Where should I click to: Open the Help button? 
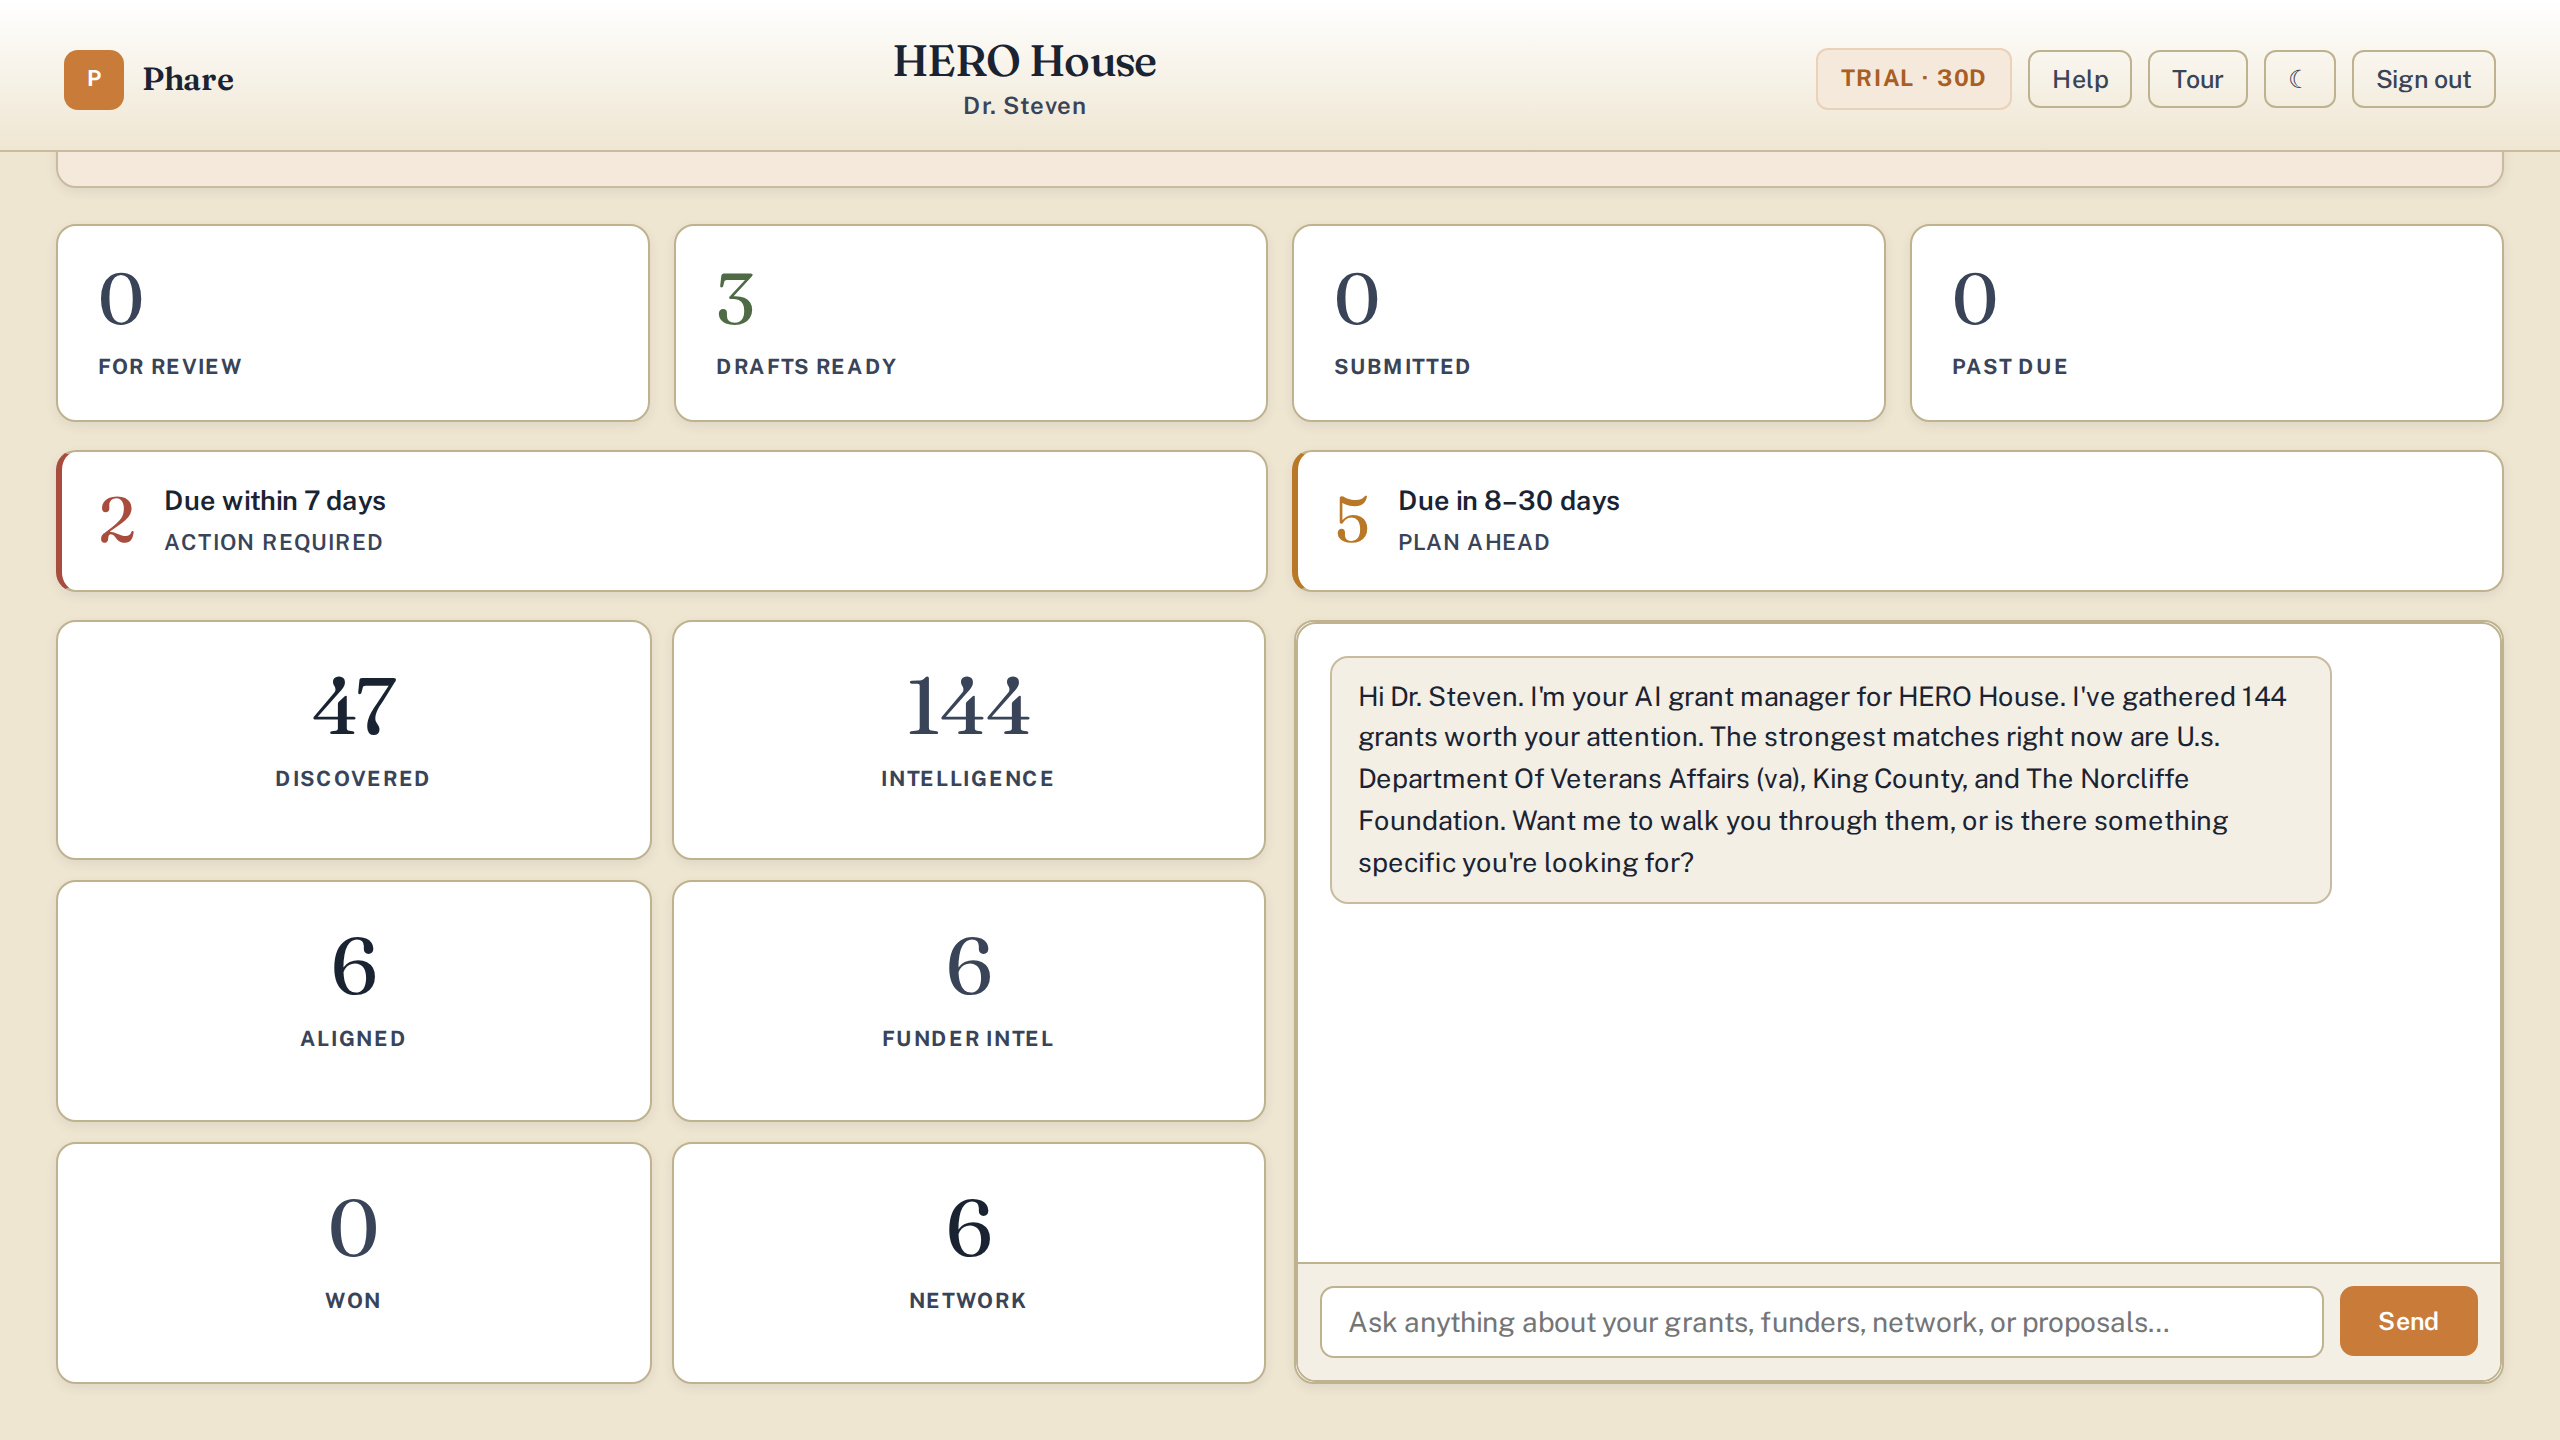pyautogui.click(x=2080, y=79)
